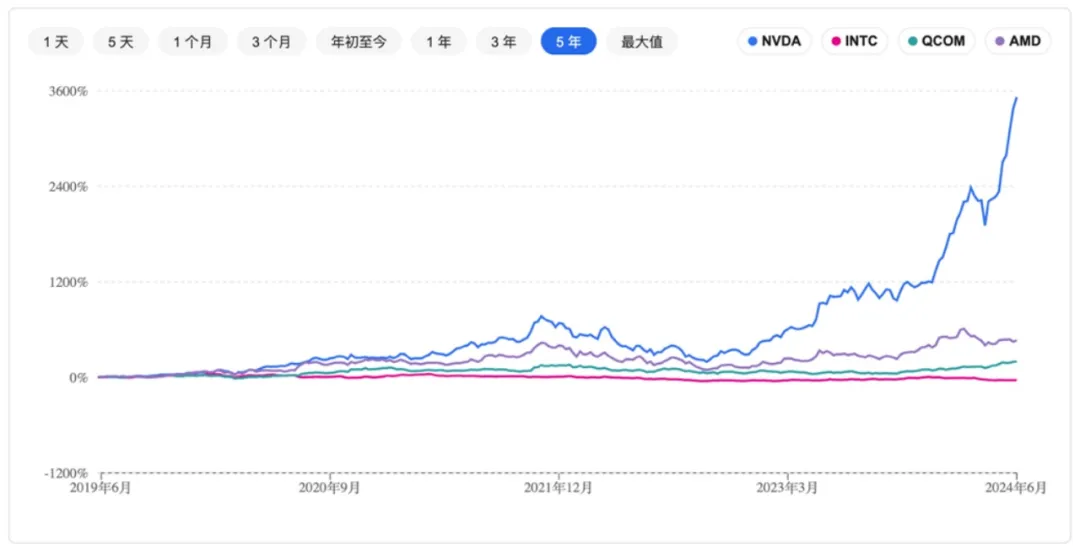The height and width of the screenshot is (552, 1080).
Task: Select the 3个月 range button
Action: [x=272, y=42]
